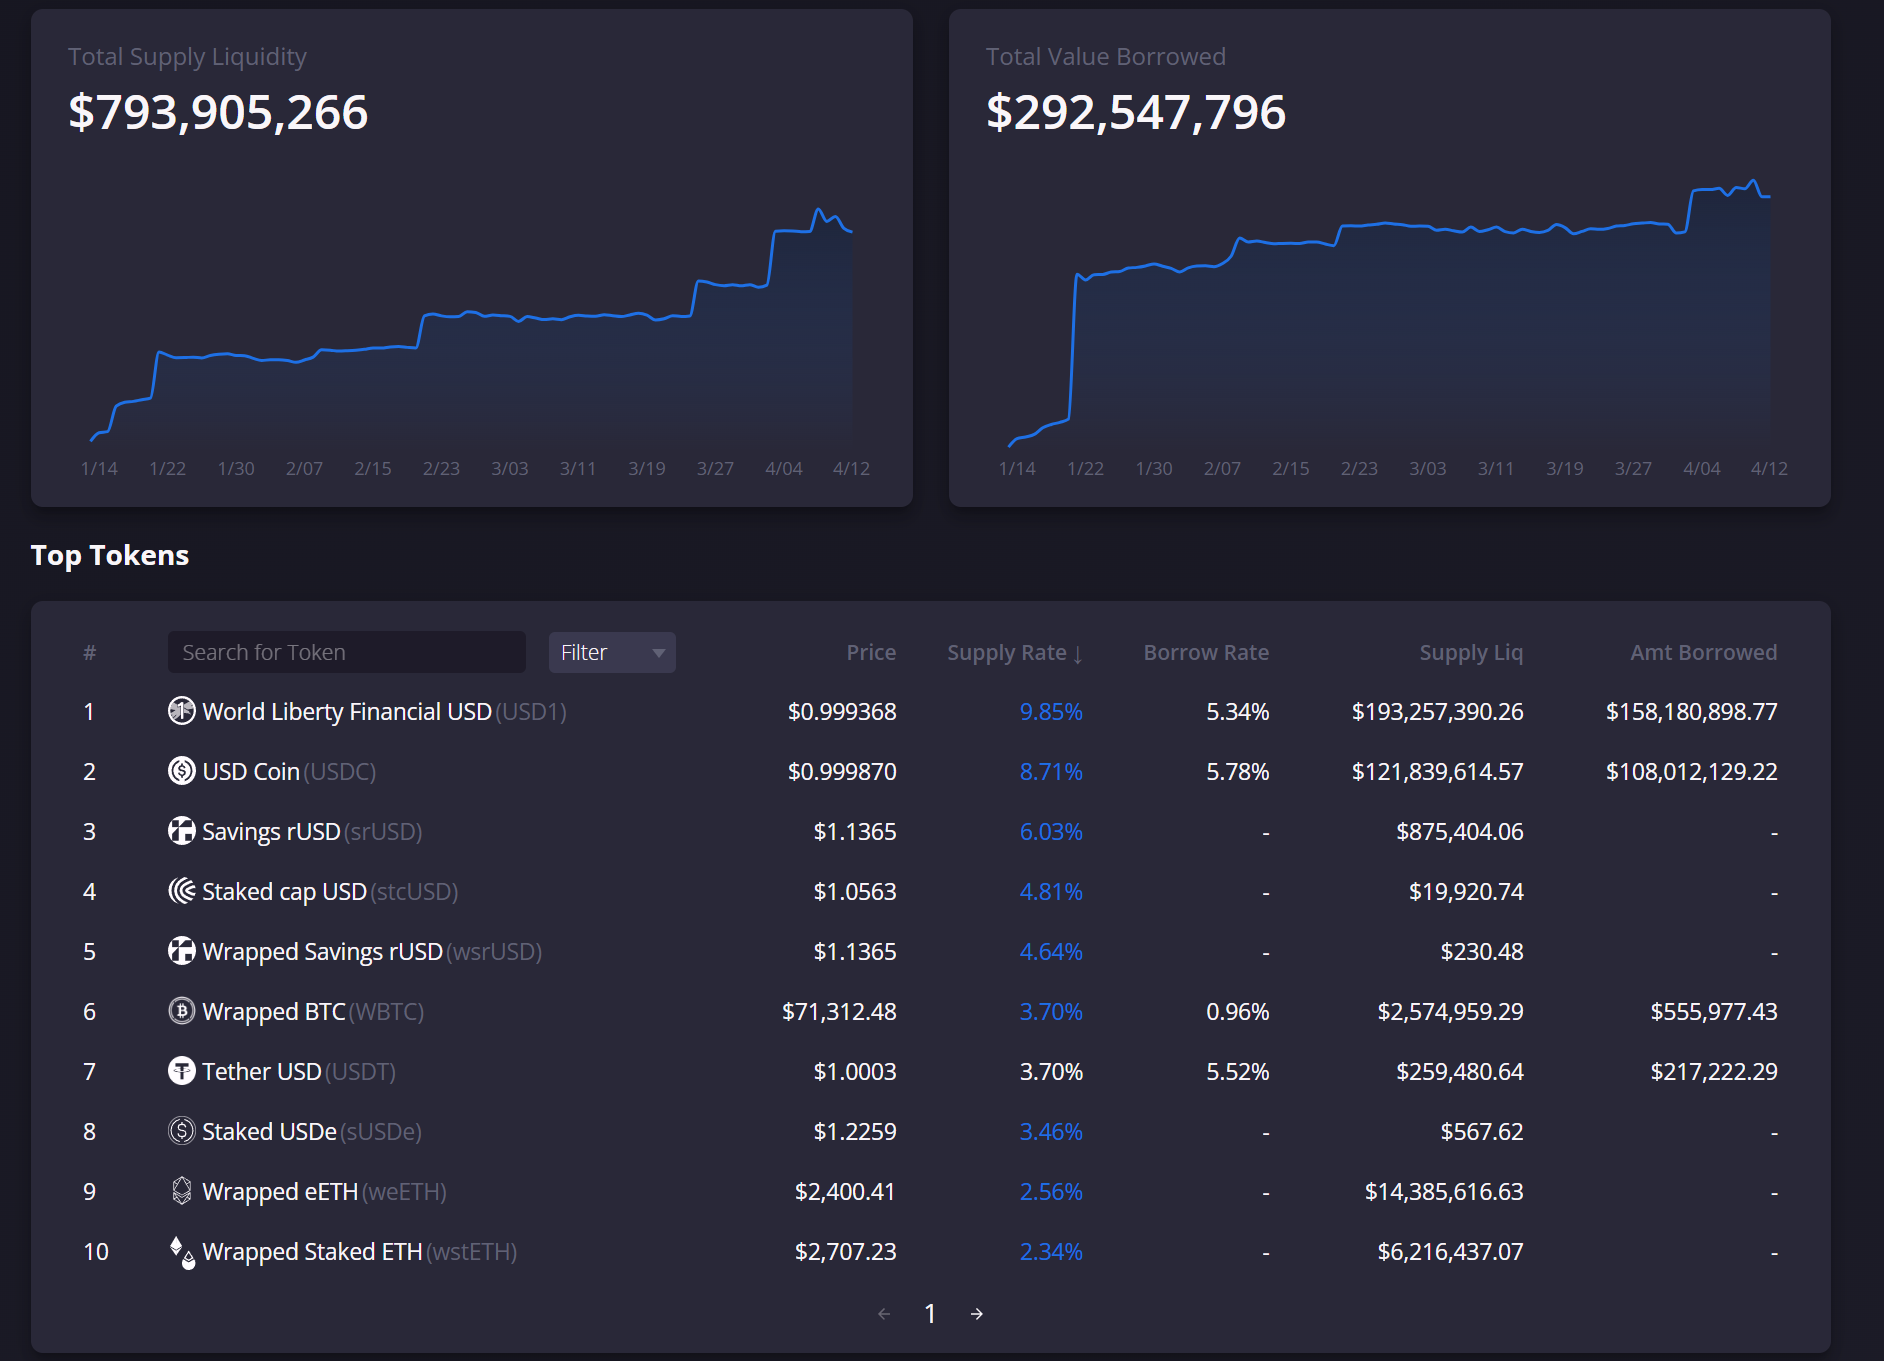1884x1361 pixels.
Task: Click the $193,257,390.26 supply liquidity value
Action: click(x=1437, y=711)
